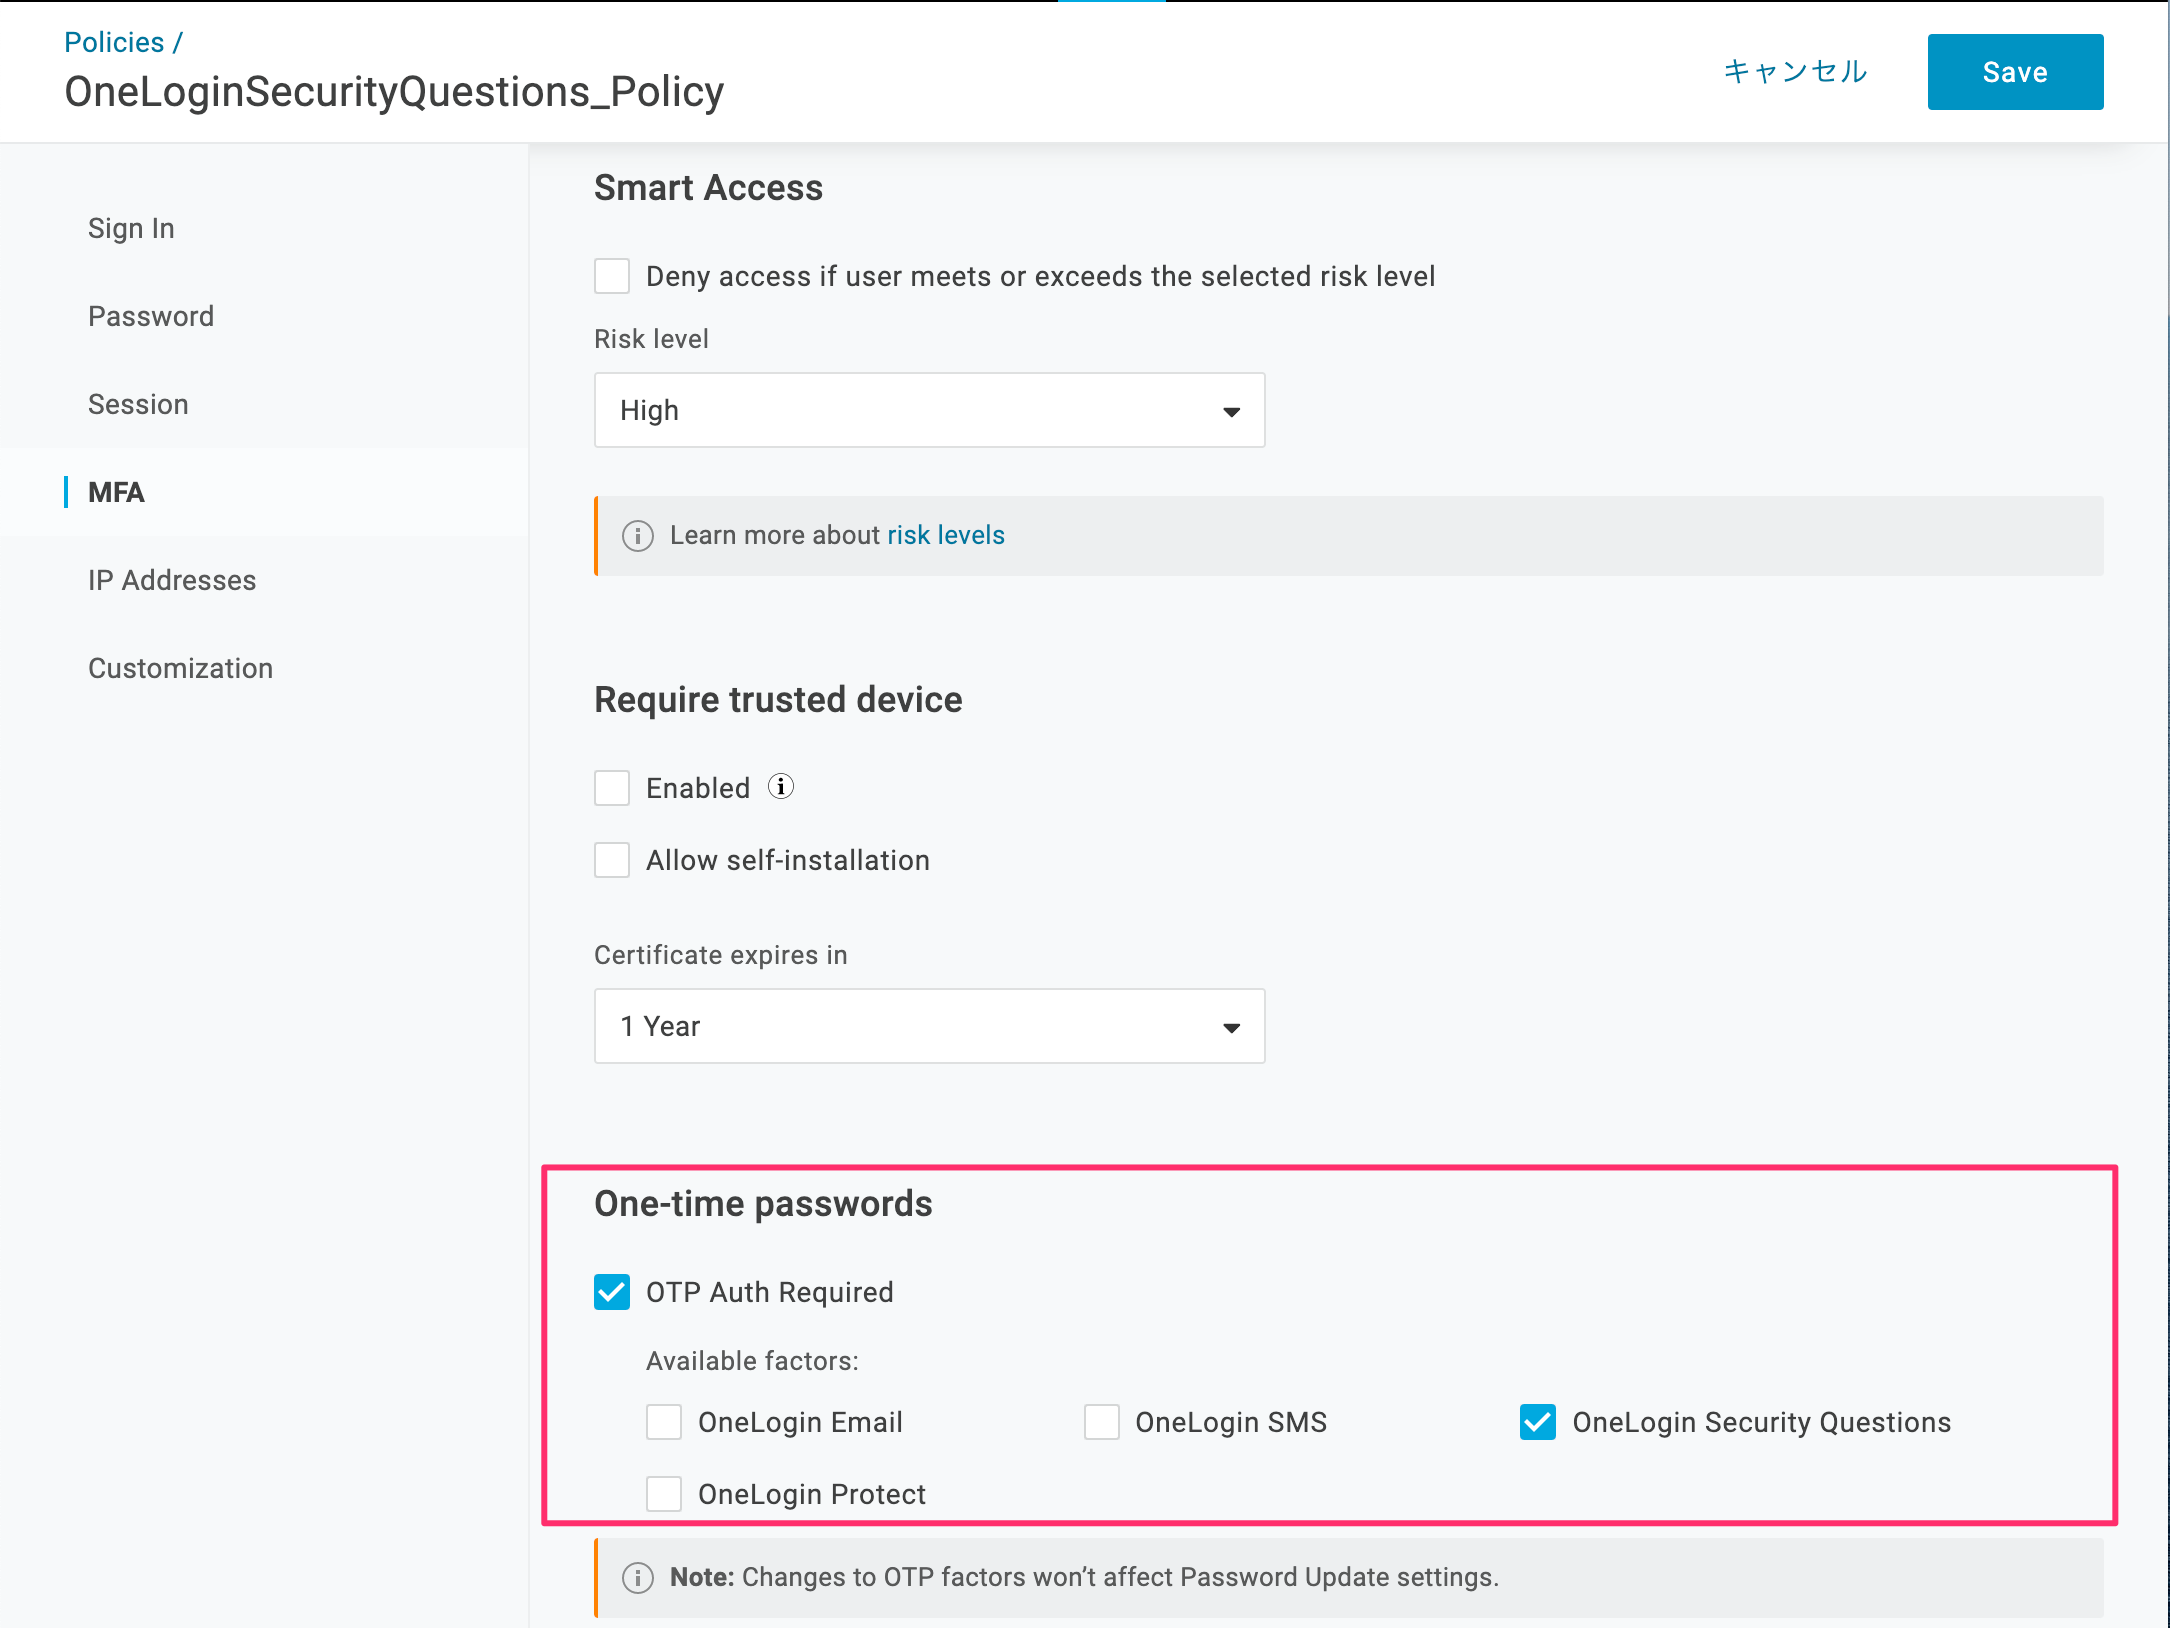Click the One-time passwords heading
Screen dimensions: 2170x1628
(x=763, y=1204)
